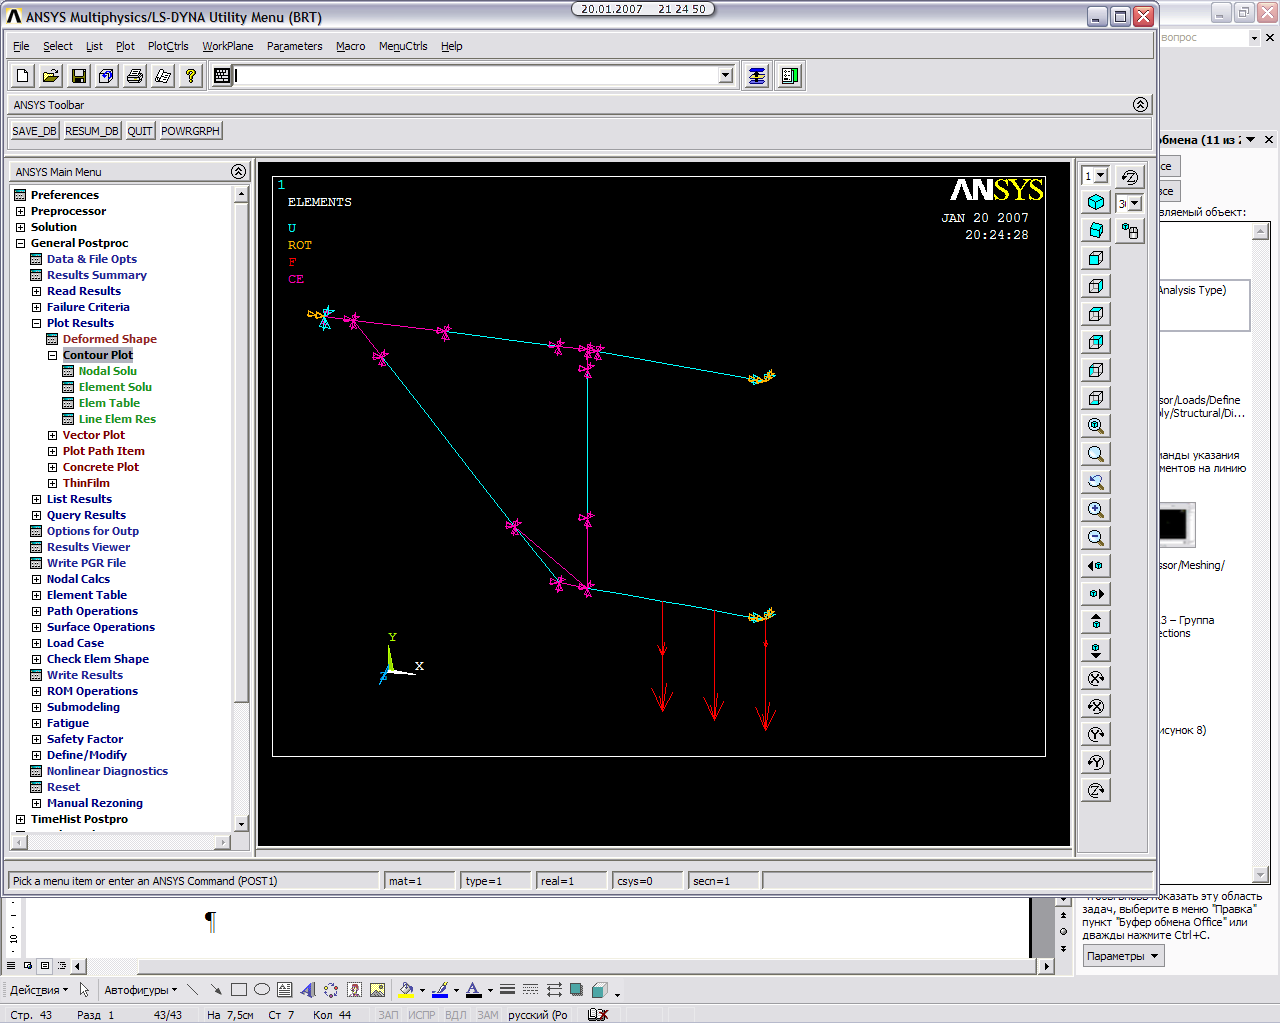Click the Pan-Zoom-Rotate toolbar icon

tap(107, 76)
